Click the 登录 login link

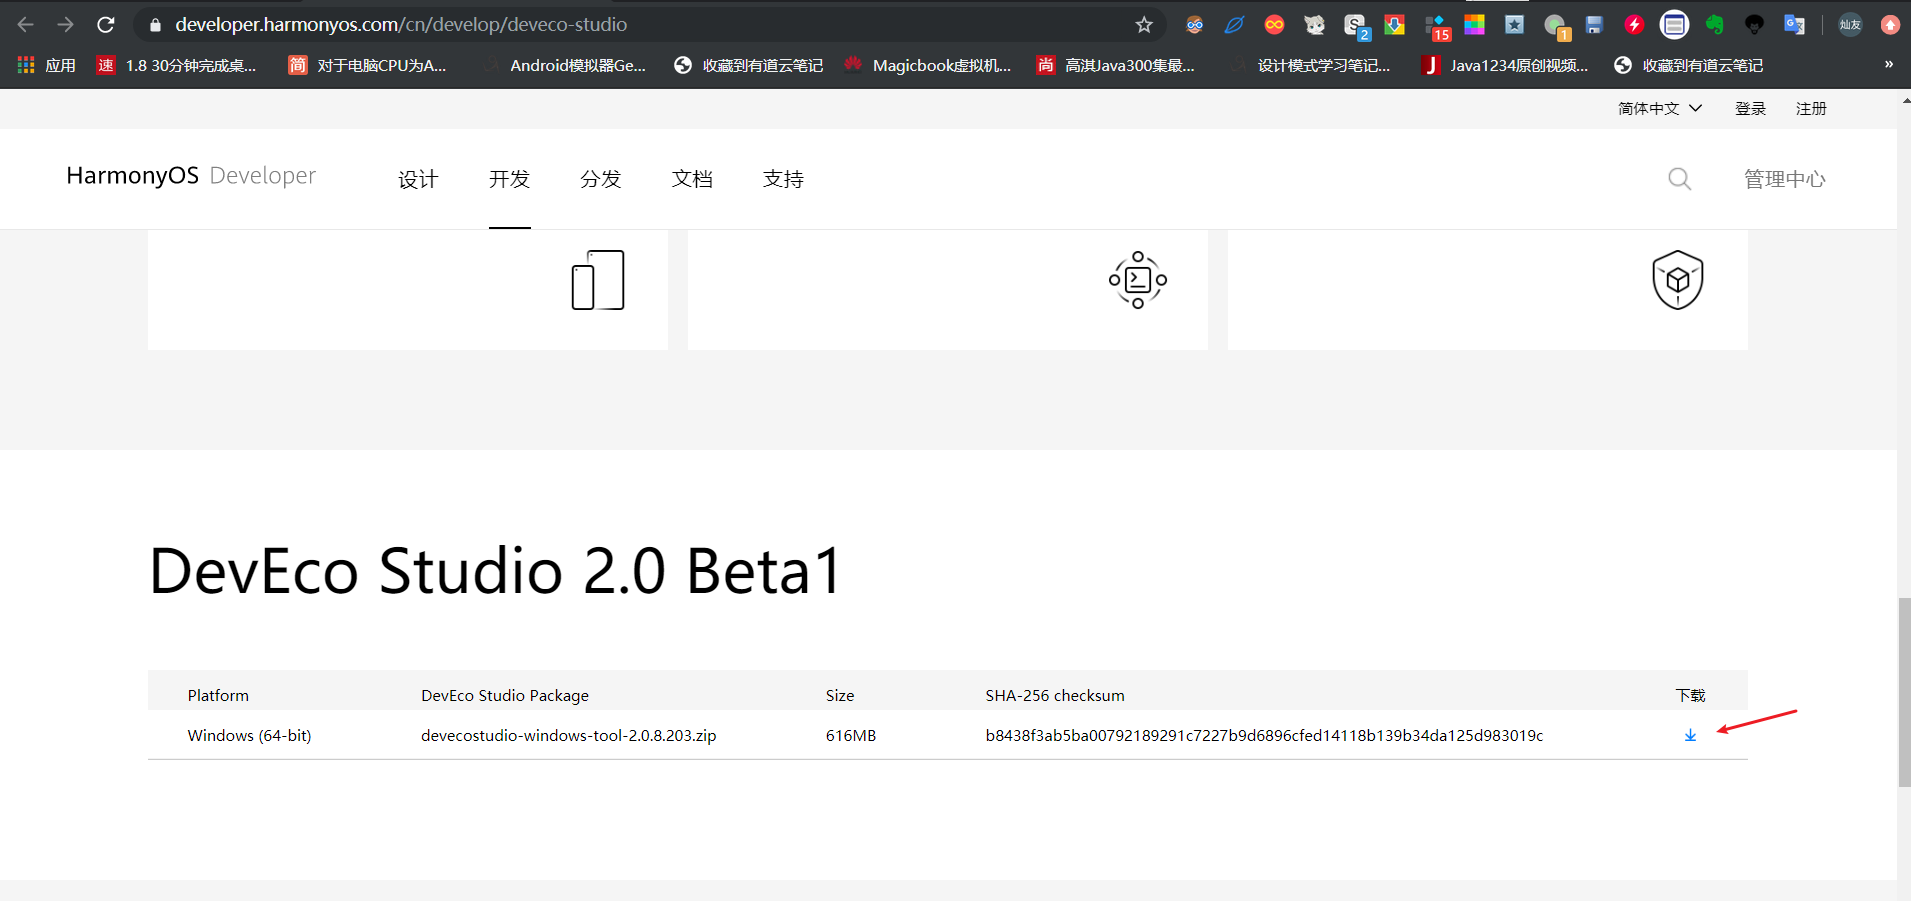point(1750,108)
